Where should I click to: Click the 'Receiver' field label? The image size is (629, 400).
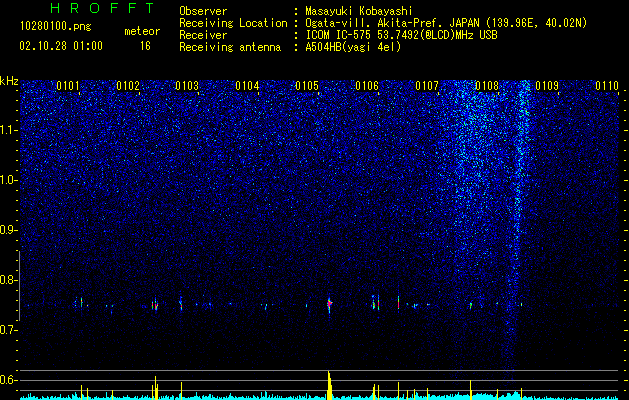tap(203, 35)
